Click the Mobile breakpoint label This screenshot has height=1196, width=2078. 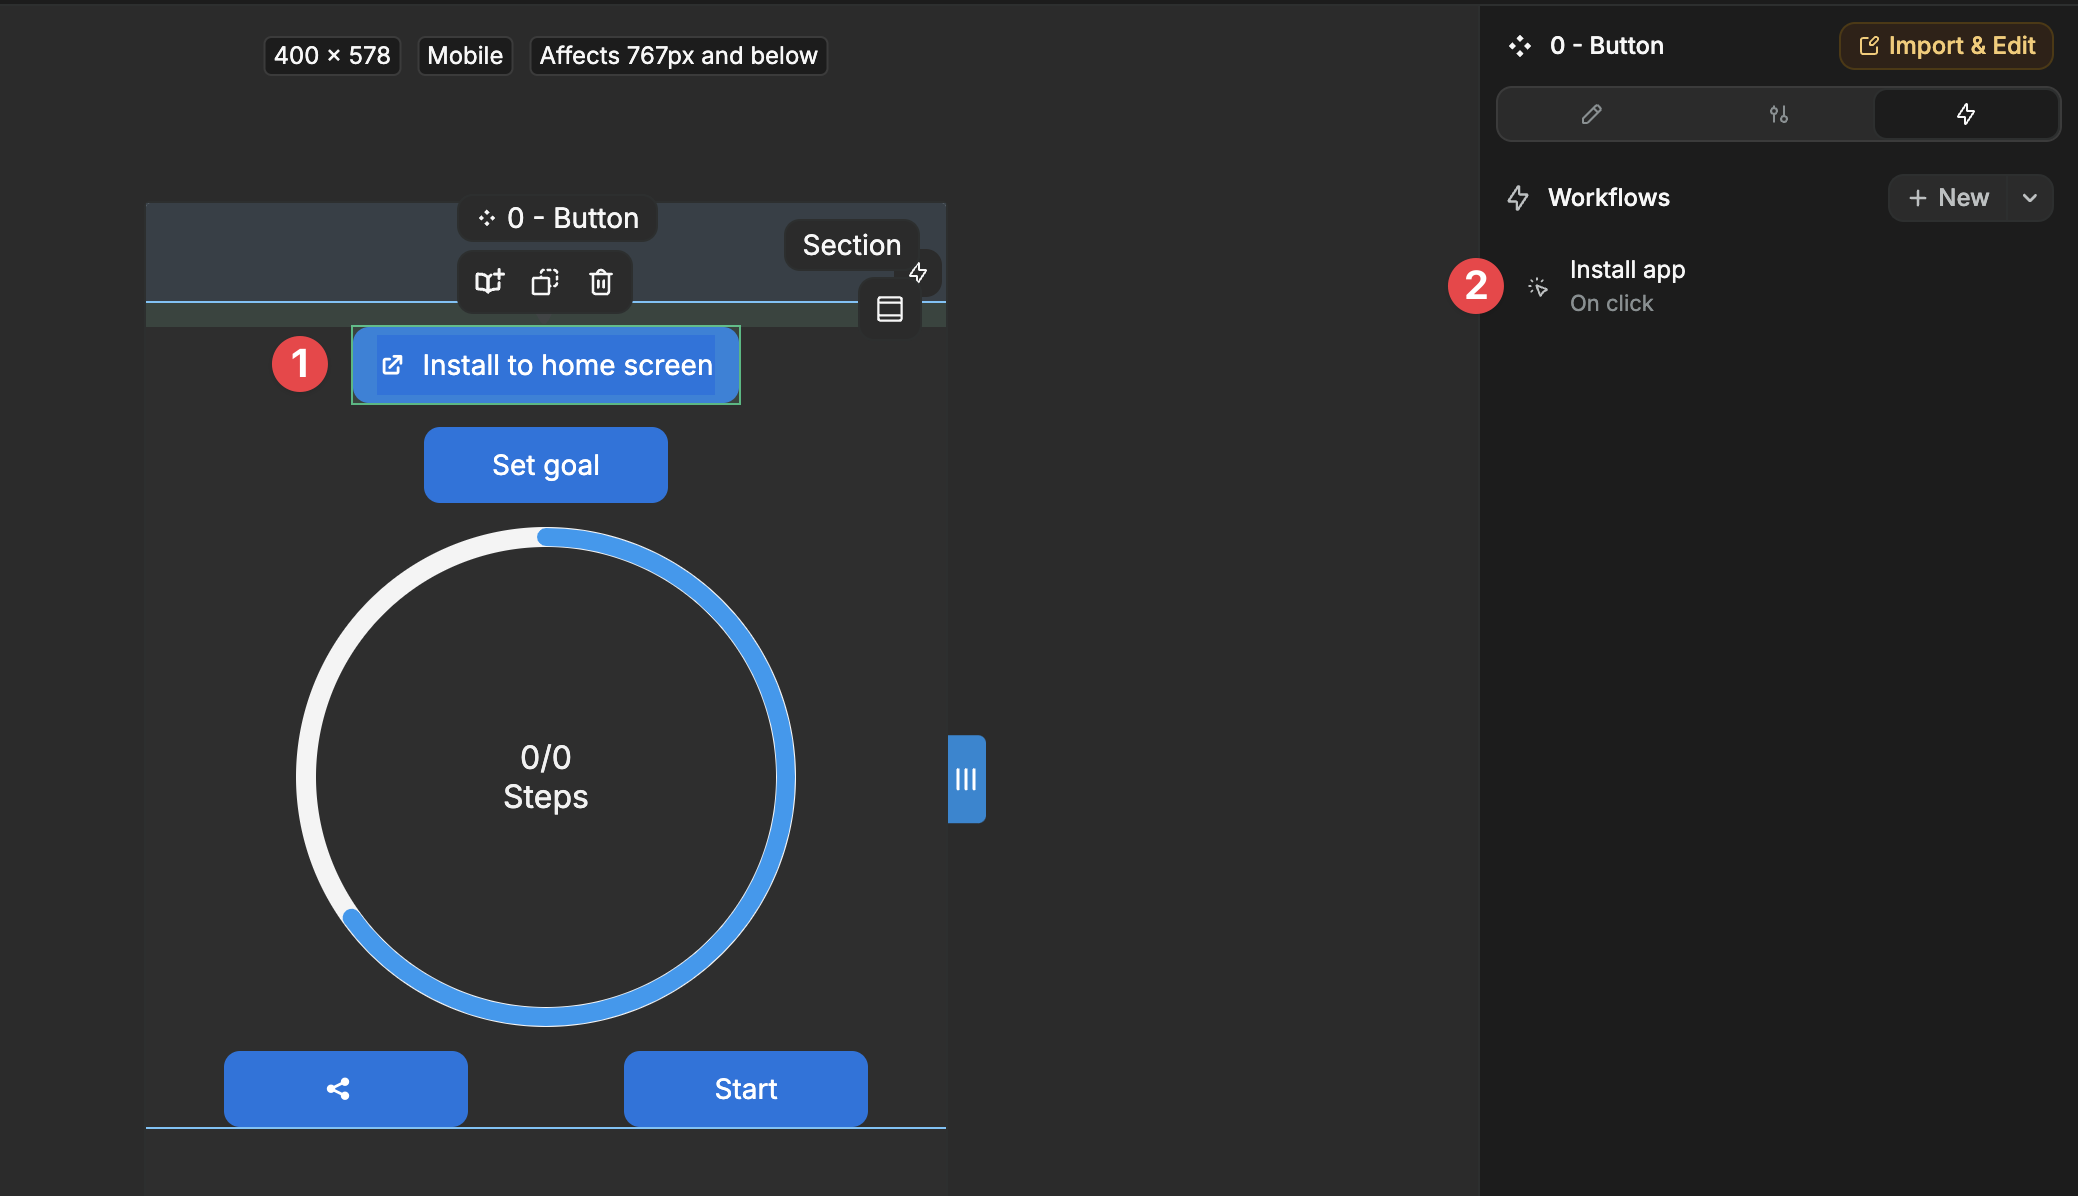click(x=465, y=56)
